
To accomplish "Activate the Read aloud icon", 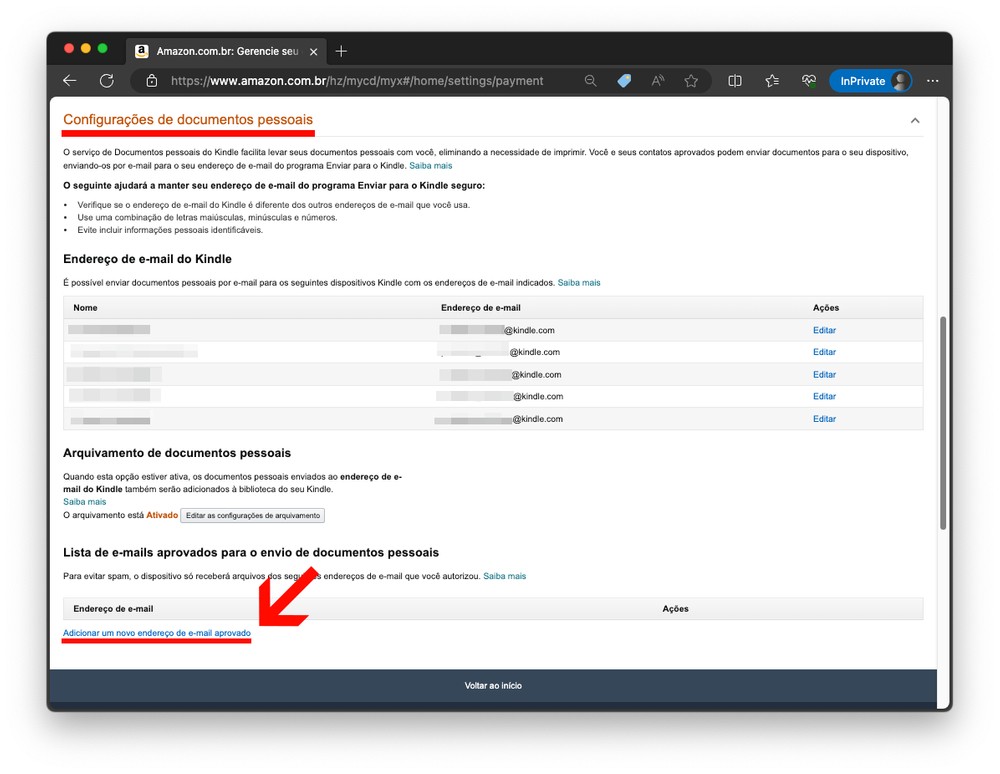I will (x=657, y=81).
